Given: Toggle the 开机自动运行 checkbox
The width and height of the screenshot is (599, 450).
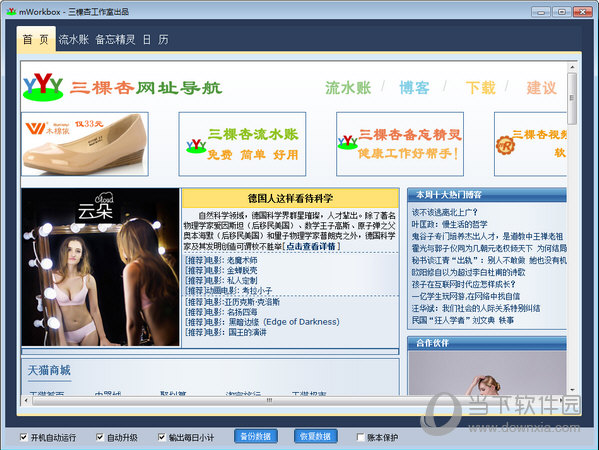Looking at the screenshot, I should [24, 437].
